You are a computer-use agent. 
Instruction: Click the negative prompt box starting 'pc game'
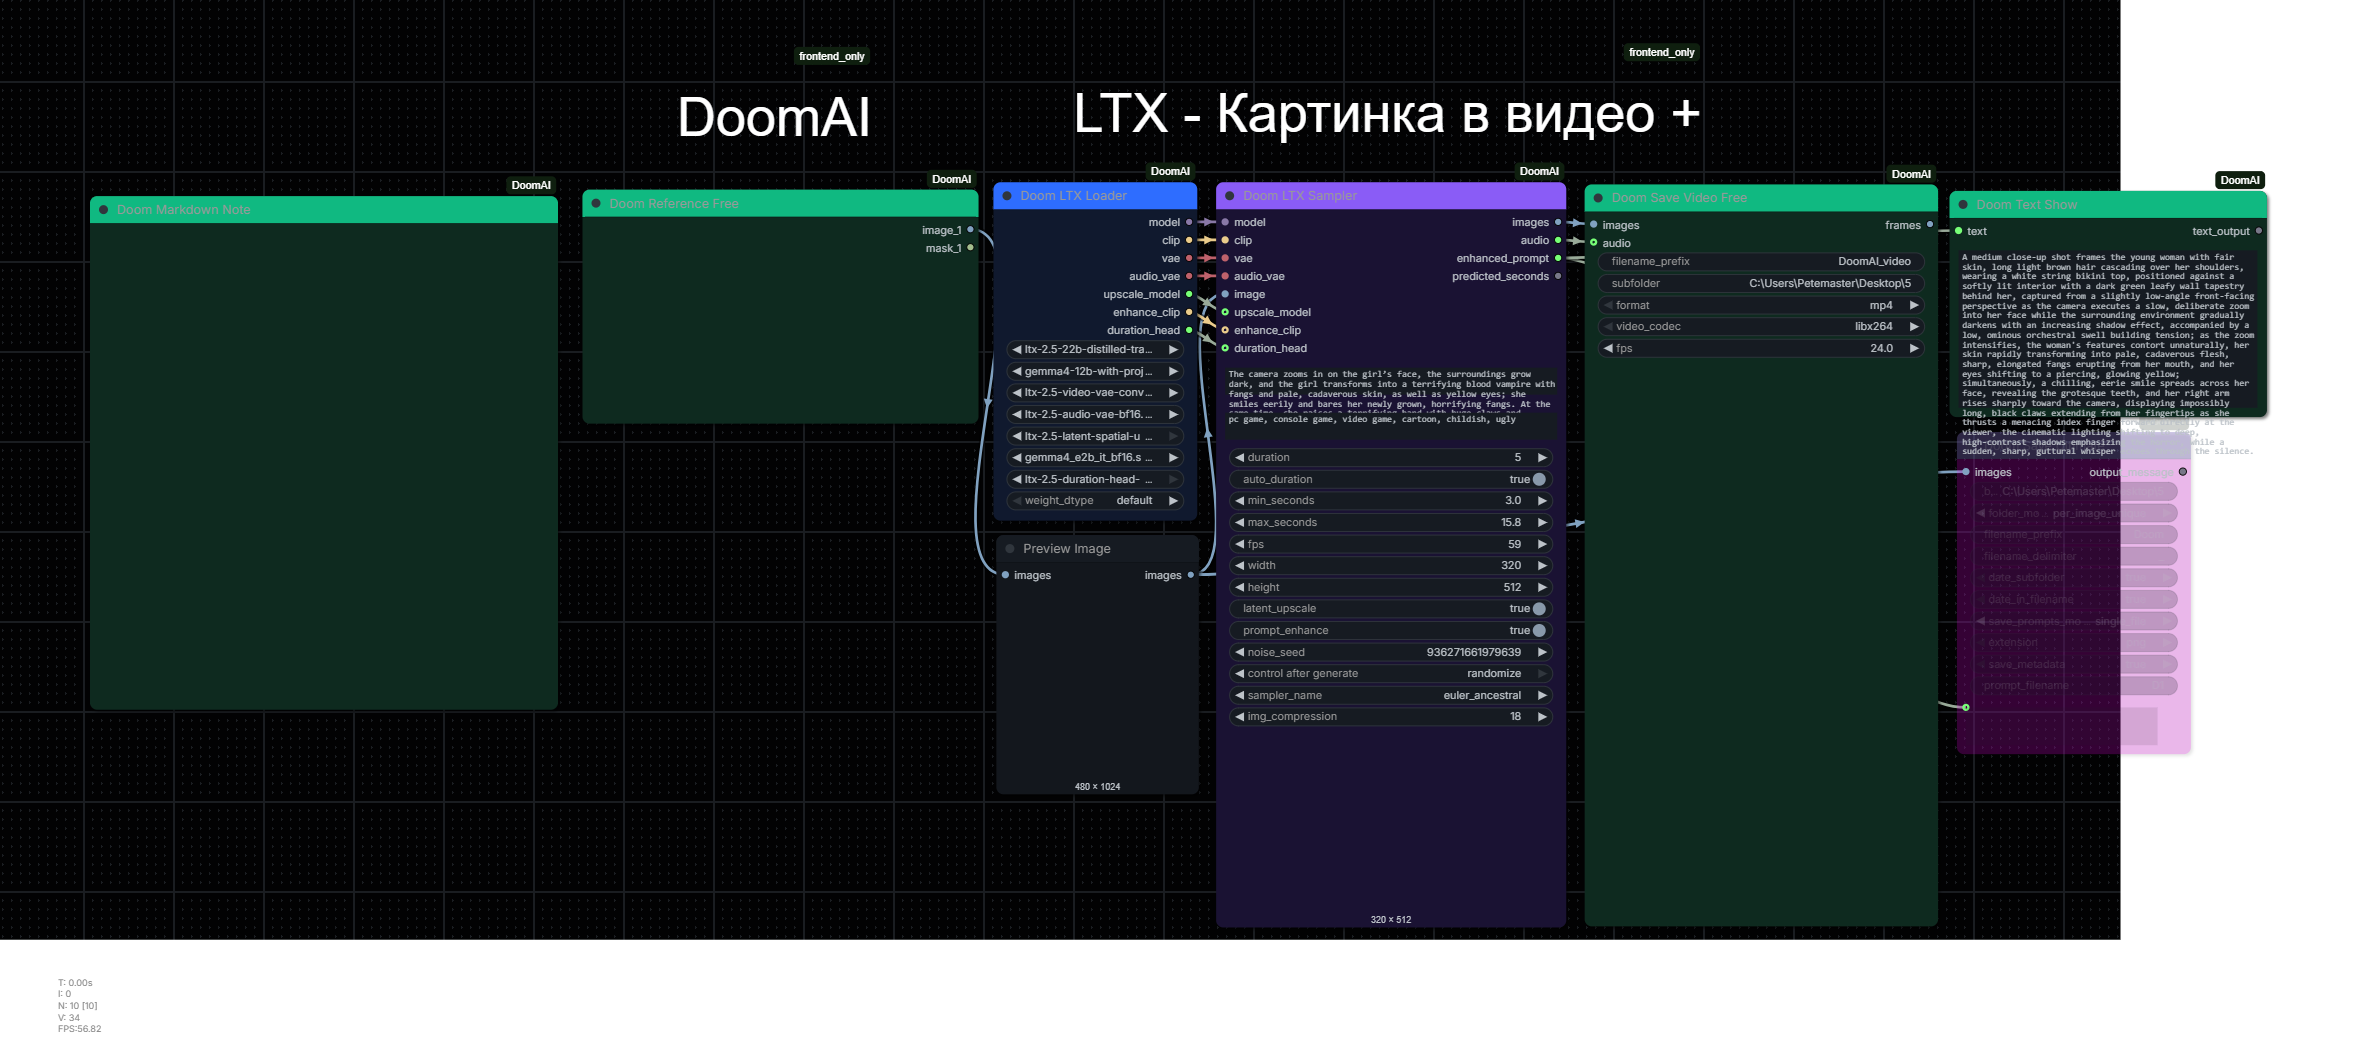tap(1391, 424)
